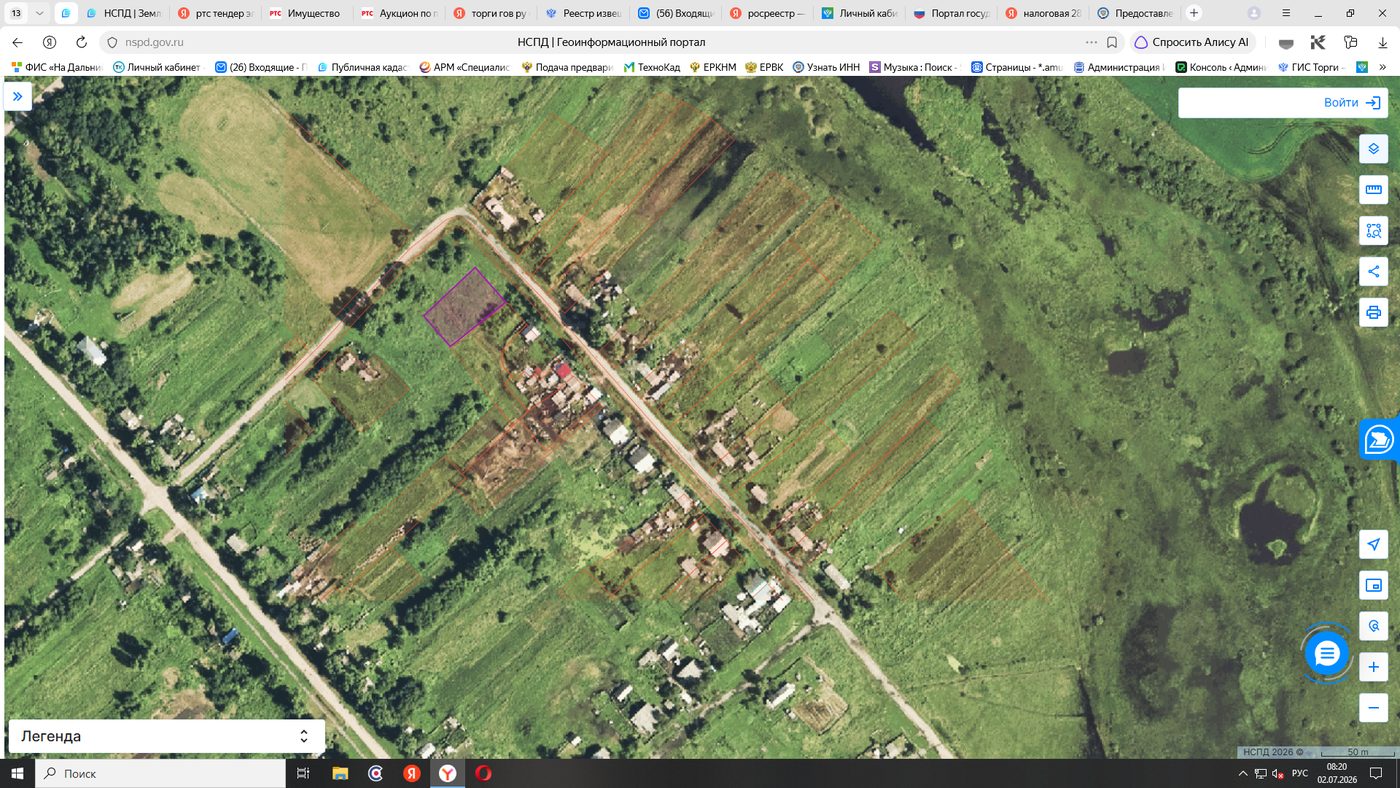Viewport: 1400px width, 788px height.
Task: Center map on my location
Action: coord(1373,544)
